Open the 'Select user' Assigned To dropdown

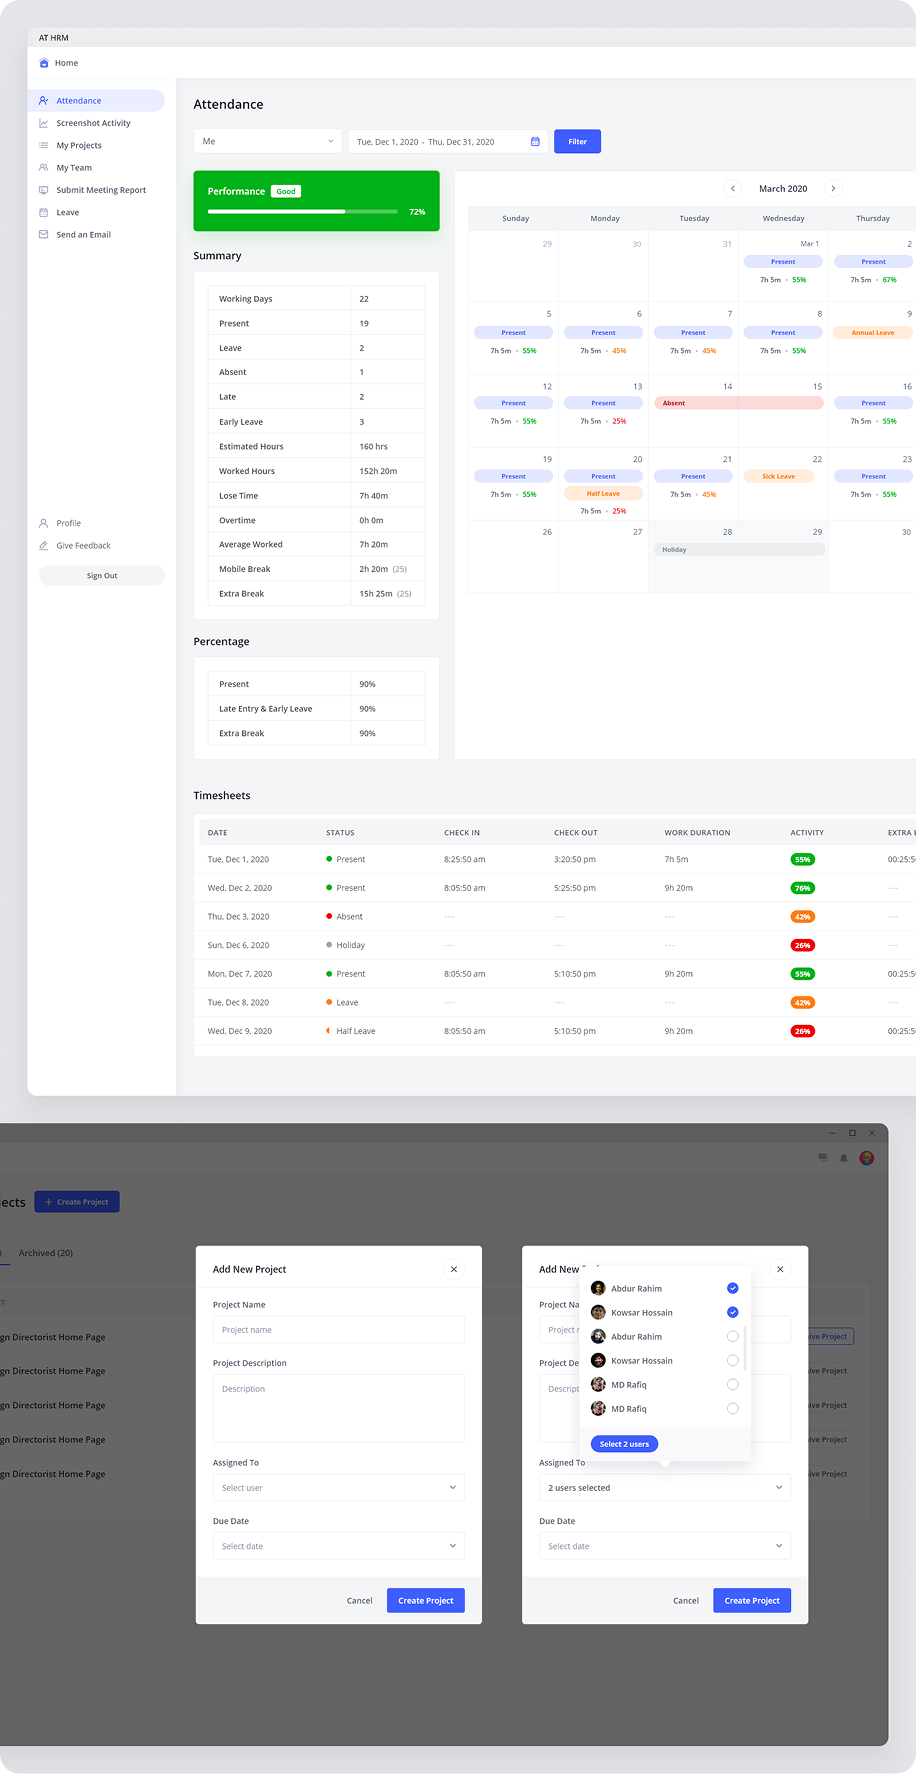click(x=339, y=1488)
